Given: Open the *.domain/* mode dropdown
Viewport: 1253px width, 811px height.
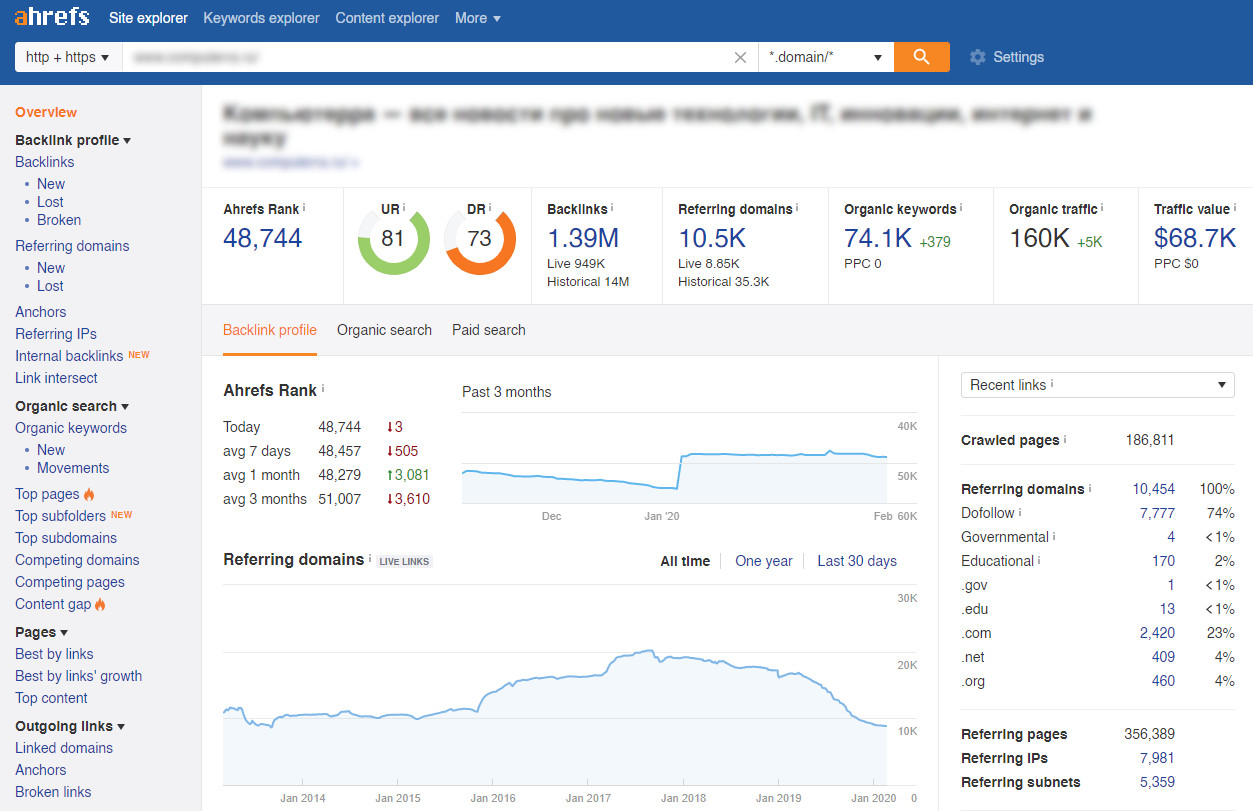Looking at the screenshot, I should (x=825, y=57).
